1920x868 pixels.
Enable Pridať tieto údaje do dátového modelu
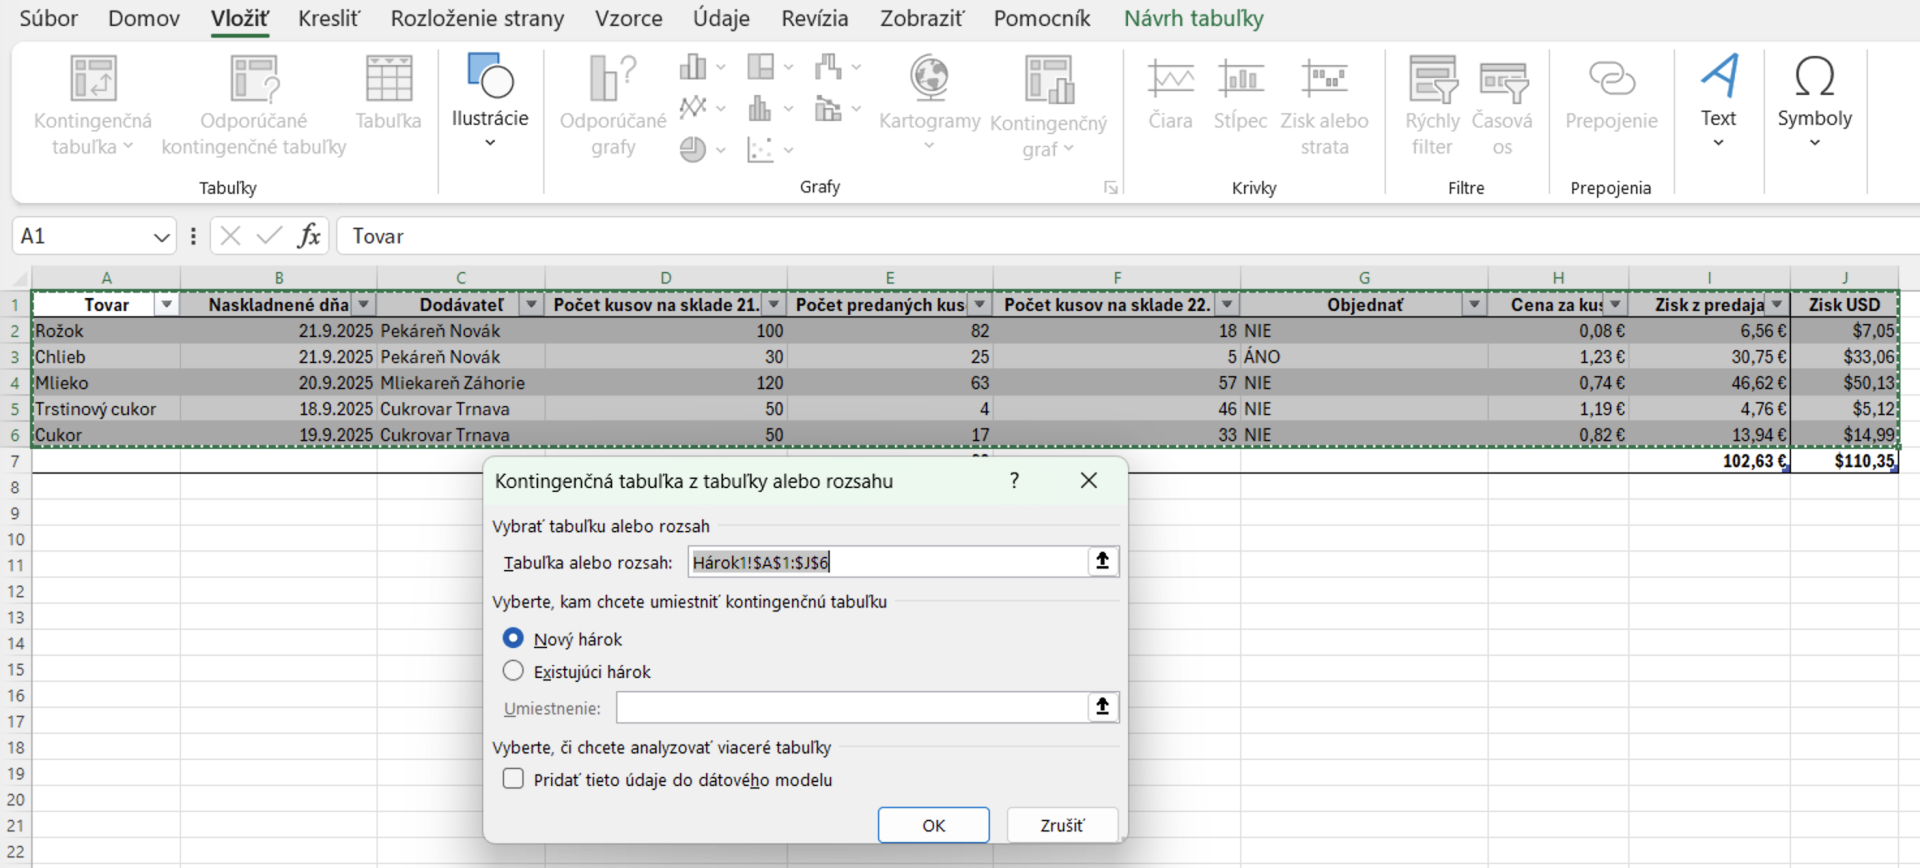coord(513,779)
